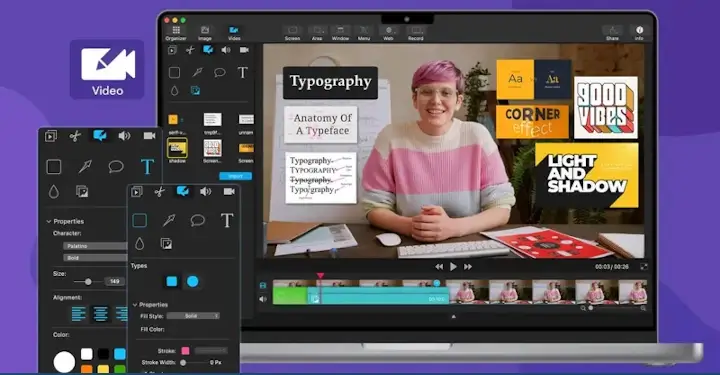Select Callout bubble tool in main window sidebar
Image resolution: width=720 pixels, height=375 pixels.
[x=220, y=73]
